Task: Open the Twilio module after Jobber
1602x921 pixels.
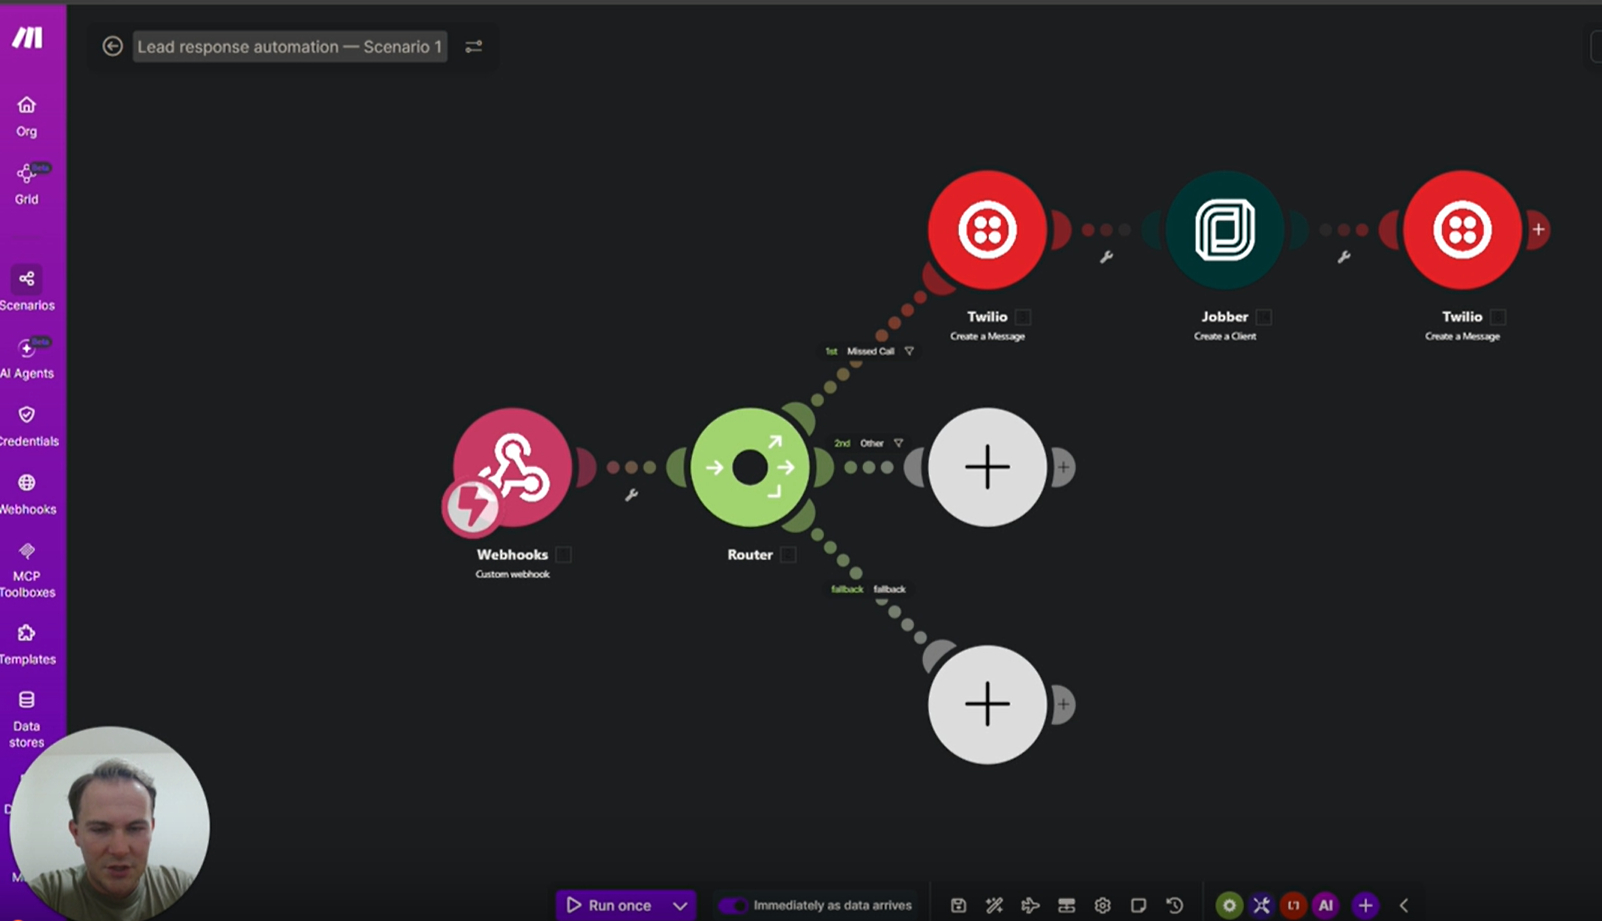Action: 1462,230
